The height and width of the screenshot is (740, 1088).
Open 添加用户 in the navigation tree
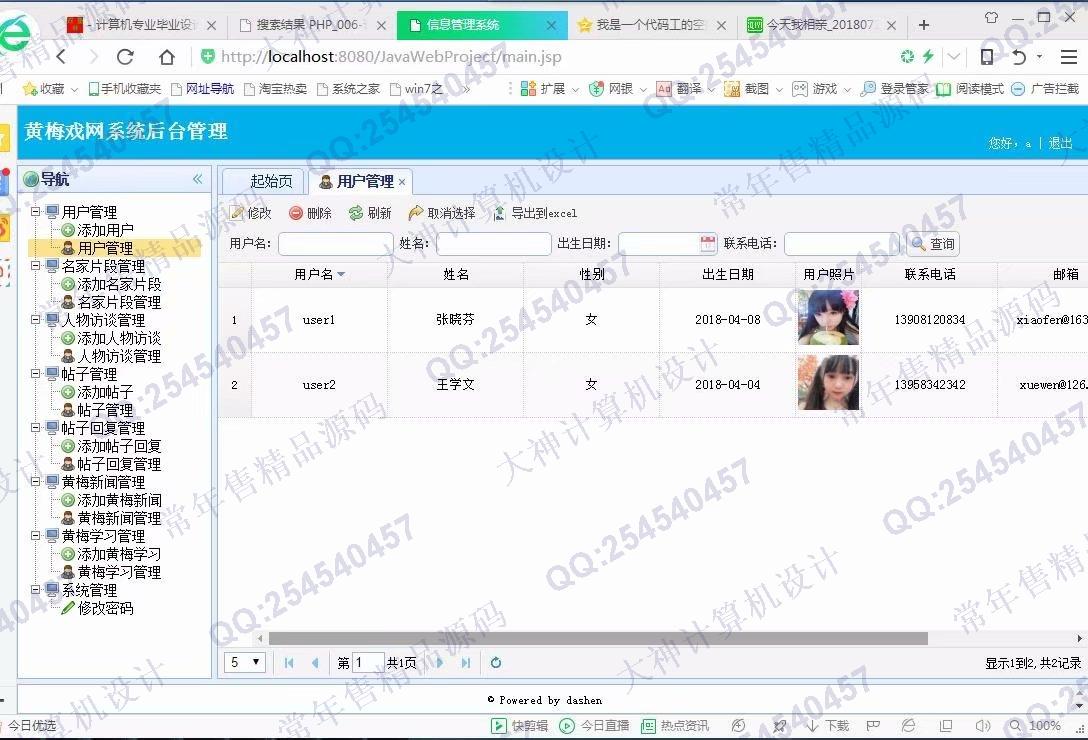[x=105, y=230]
